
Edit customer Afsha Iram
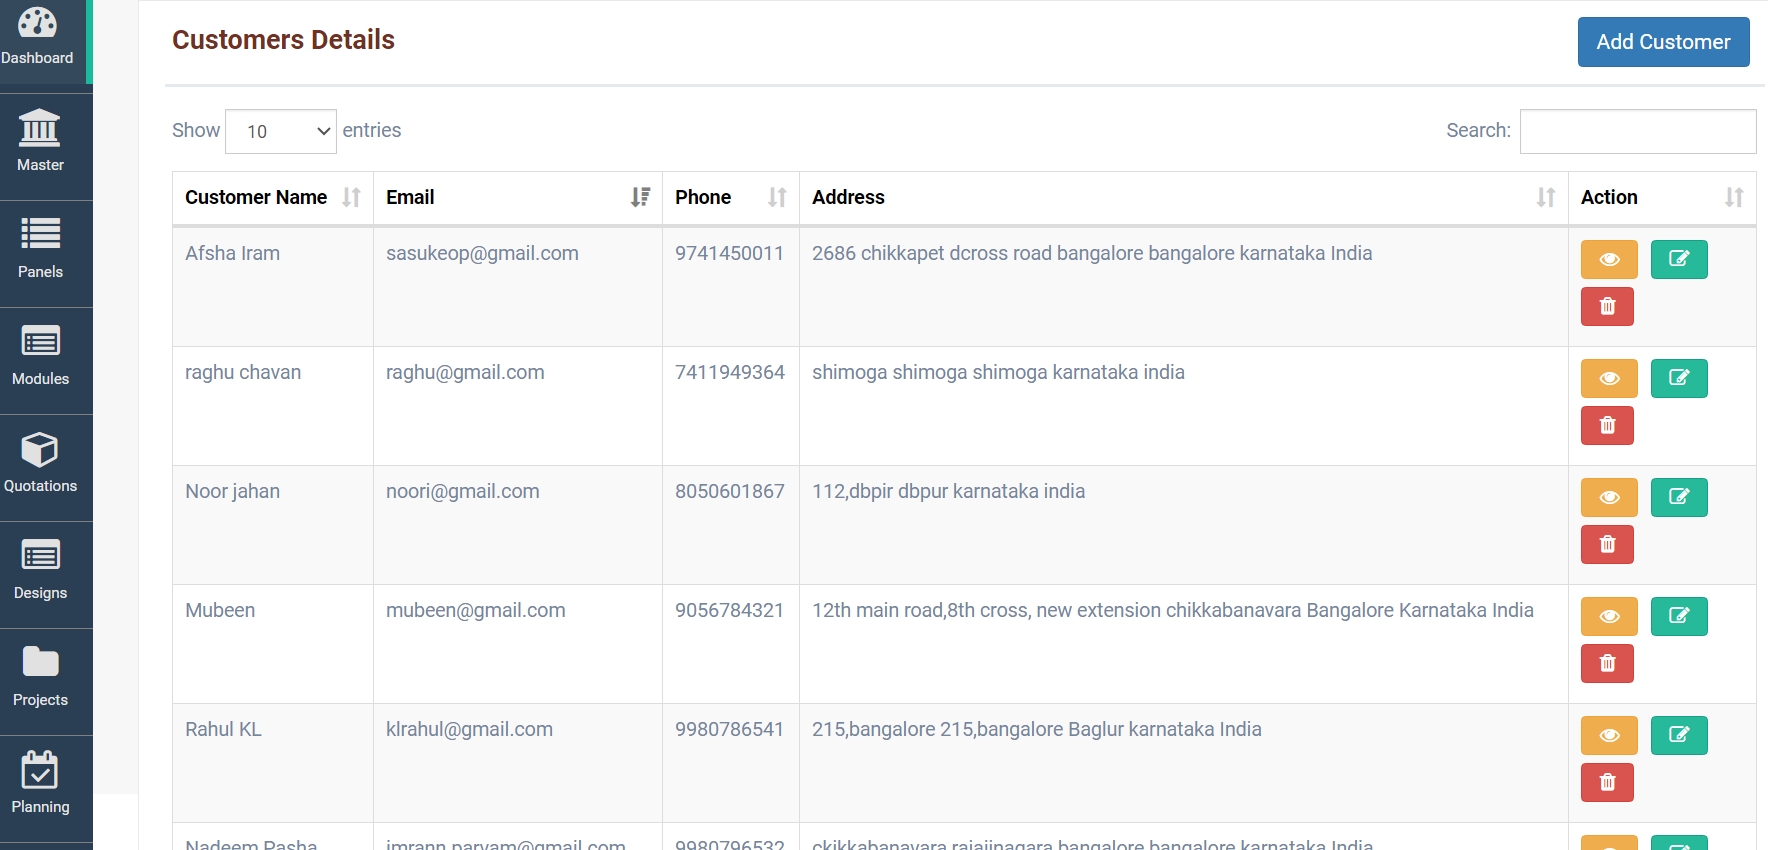point(1679,260)
